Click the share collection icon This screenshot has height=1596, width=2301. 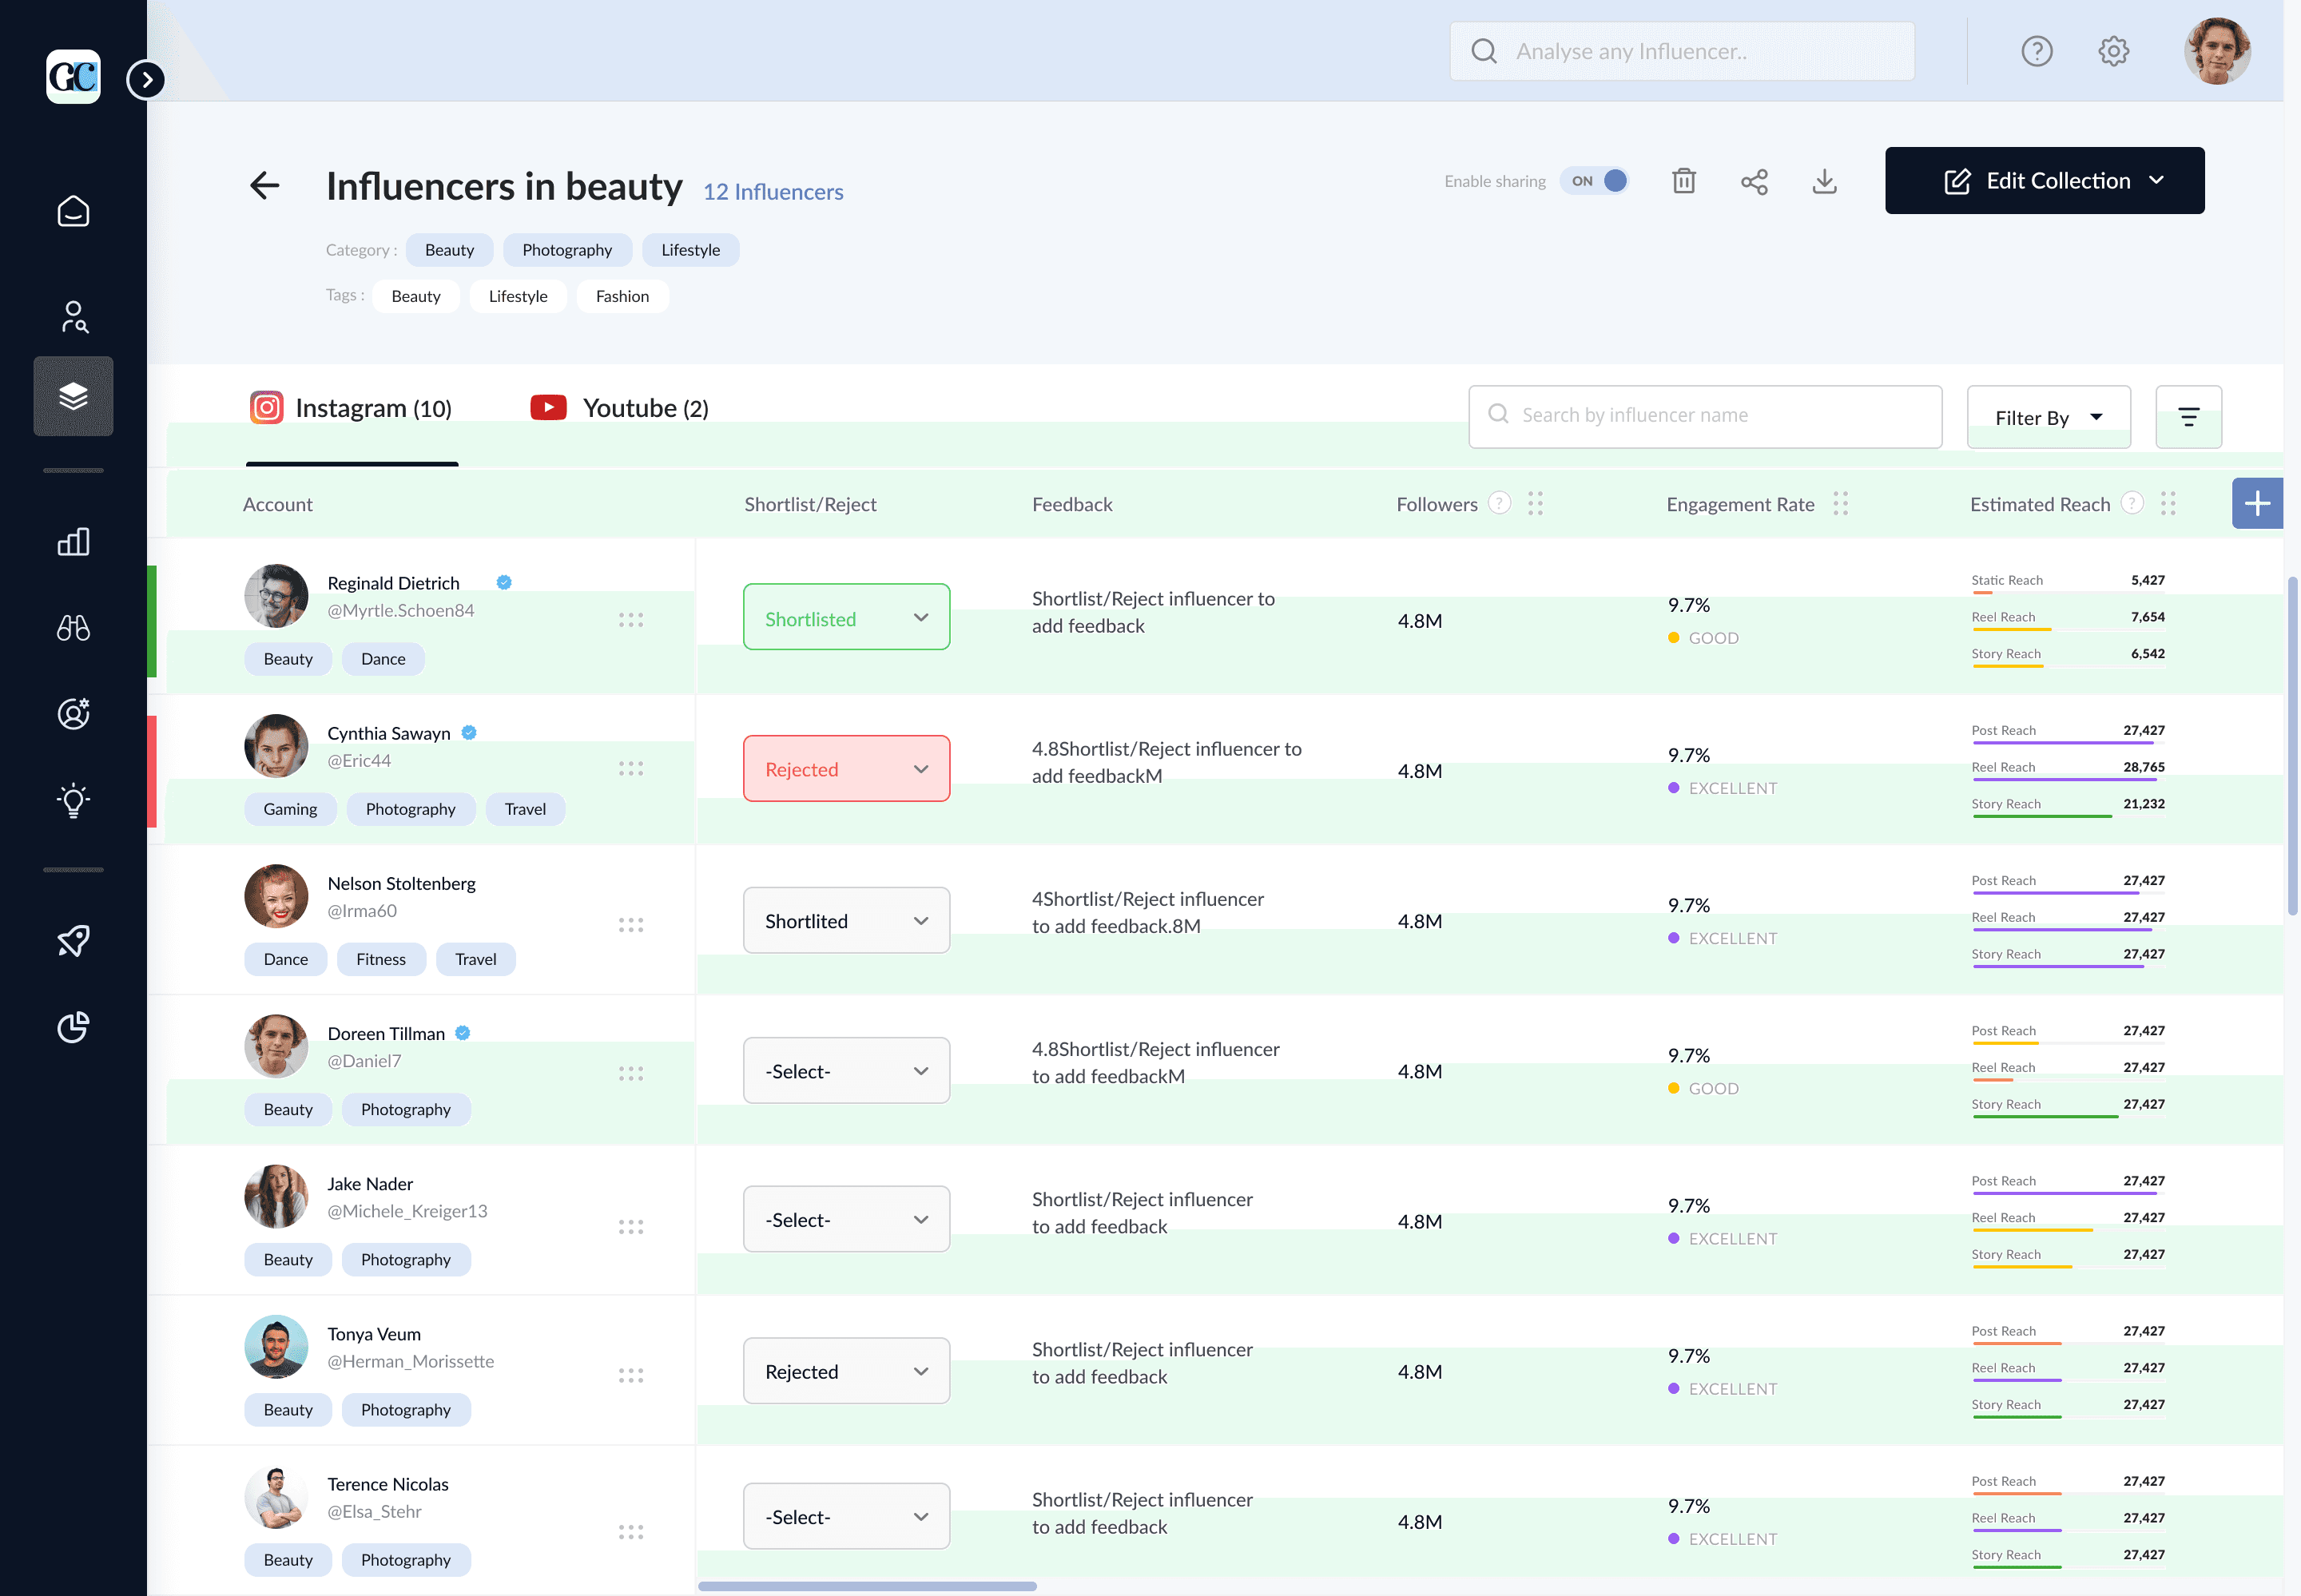1754,181
